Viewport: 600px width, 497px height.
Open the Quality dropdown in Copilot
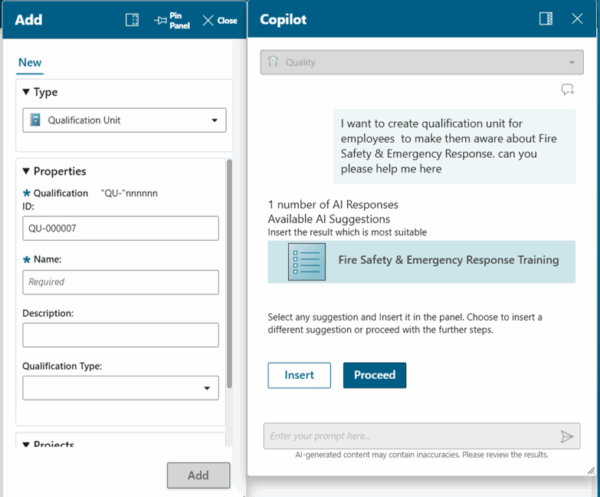click(x=573, y=62)
